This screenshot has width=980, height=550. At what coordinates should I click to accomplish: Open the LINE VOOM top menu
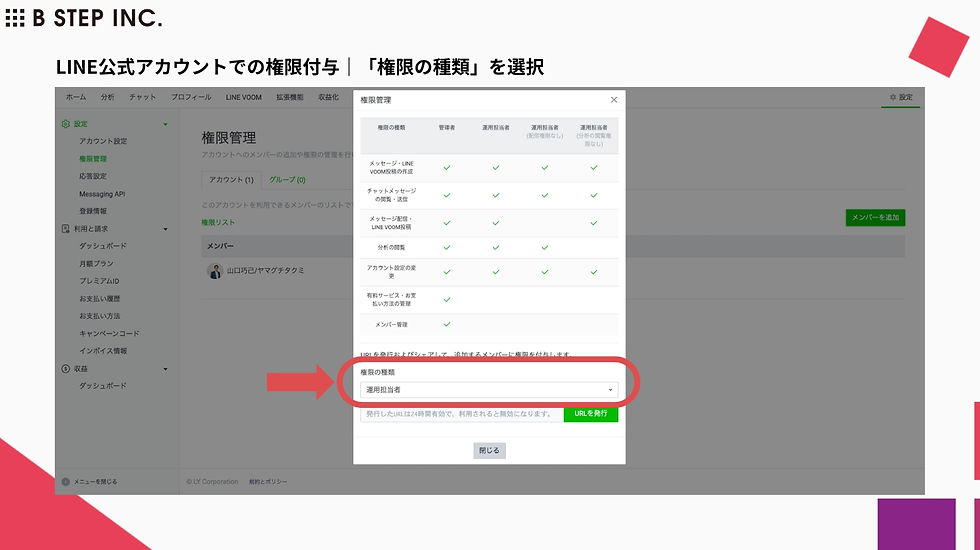pyautogui.click(x=244, y=98)
